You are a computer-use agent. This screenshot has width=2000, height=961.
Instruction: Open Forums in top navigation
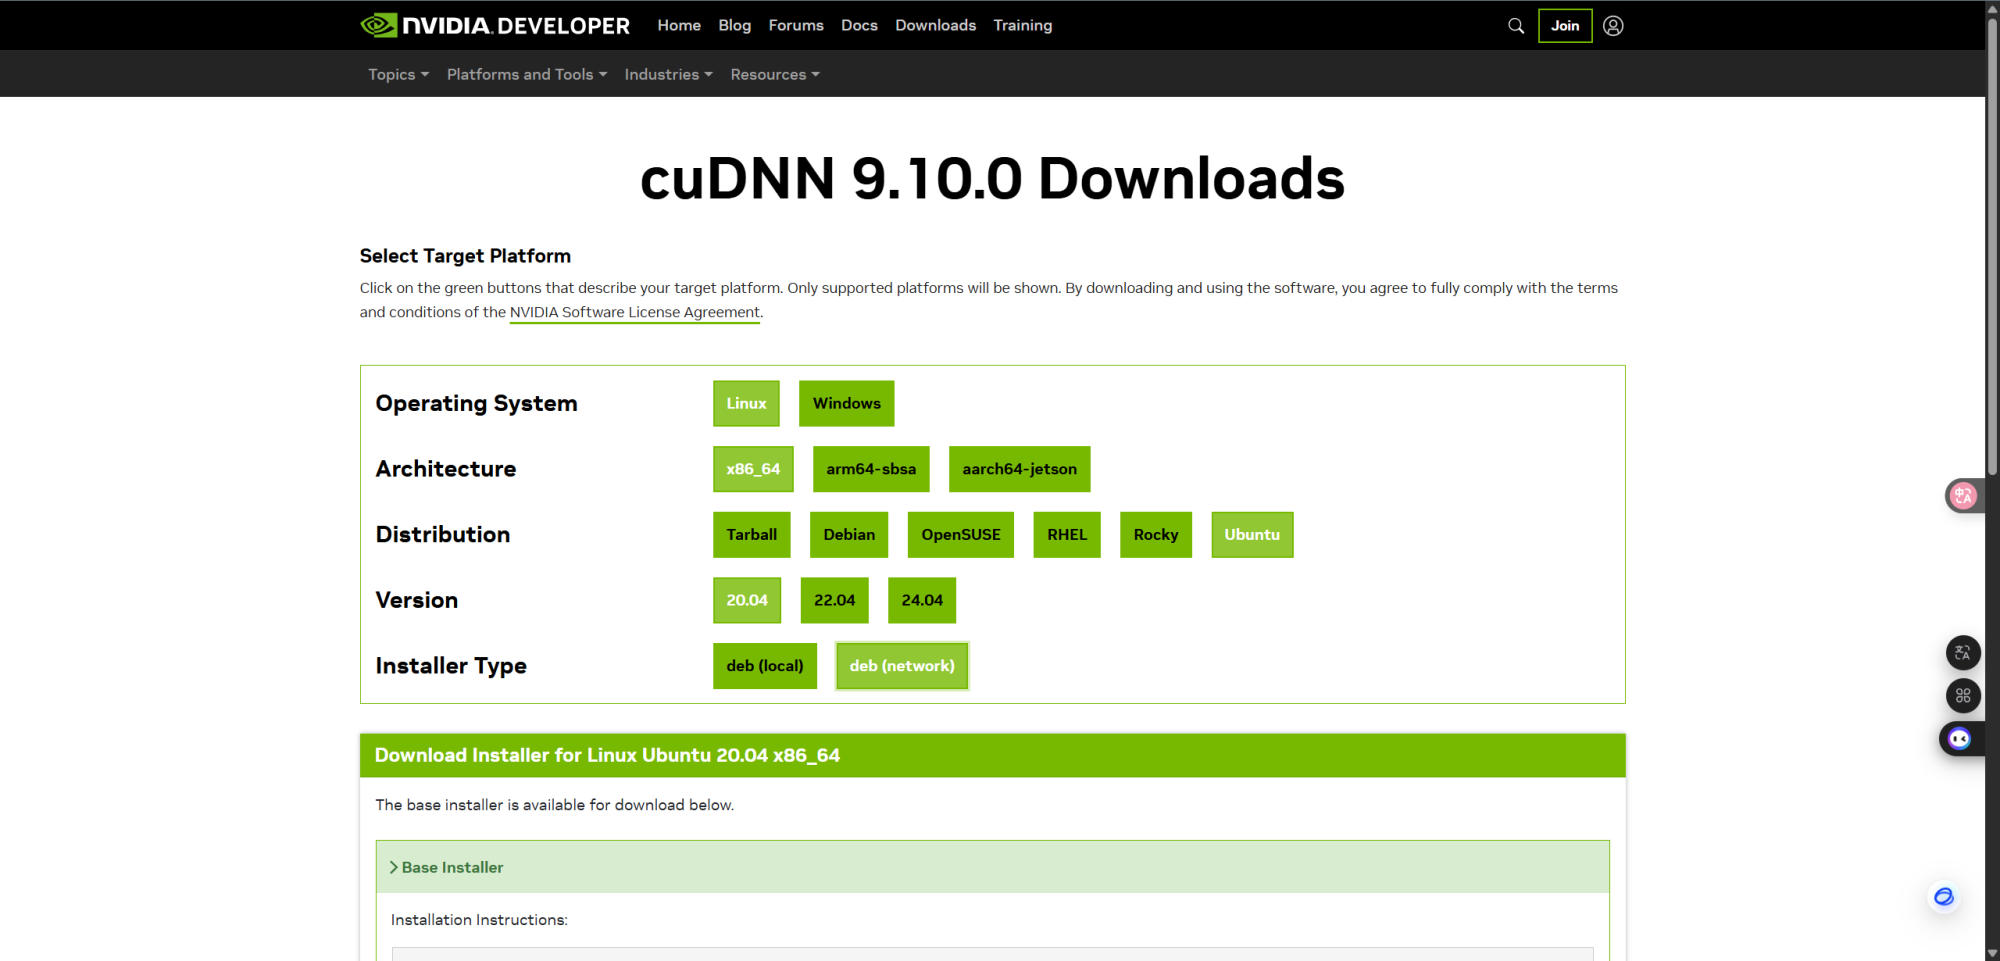tap(796, 25)
